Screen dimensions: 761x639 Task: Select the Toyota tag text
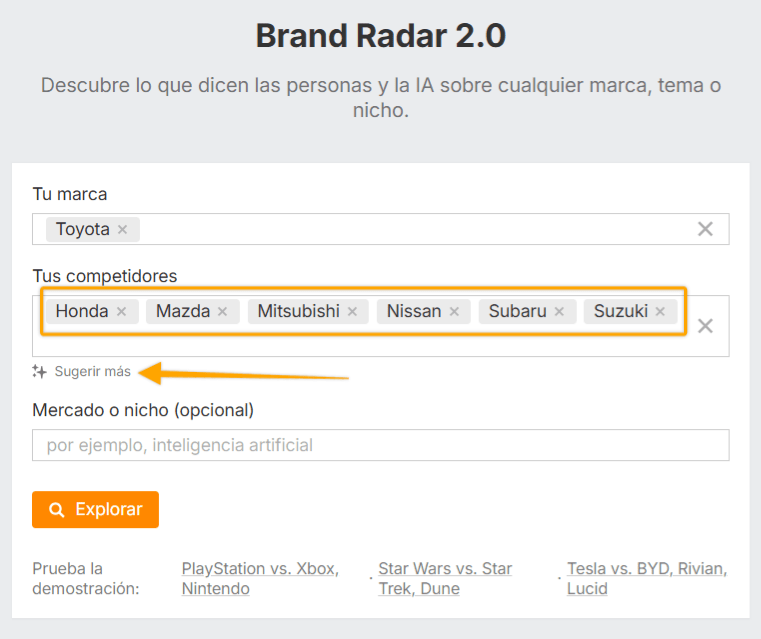83,229
